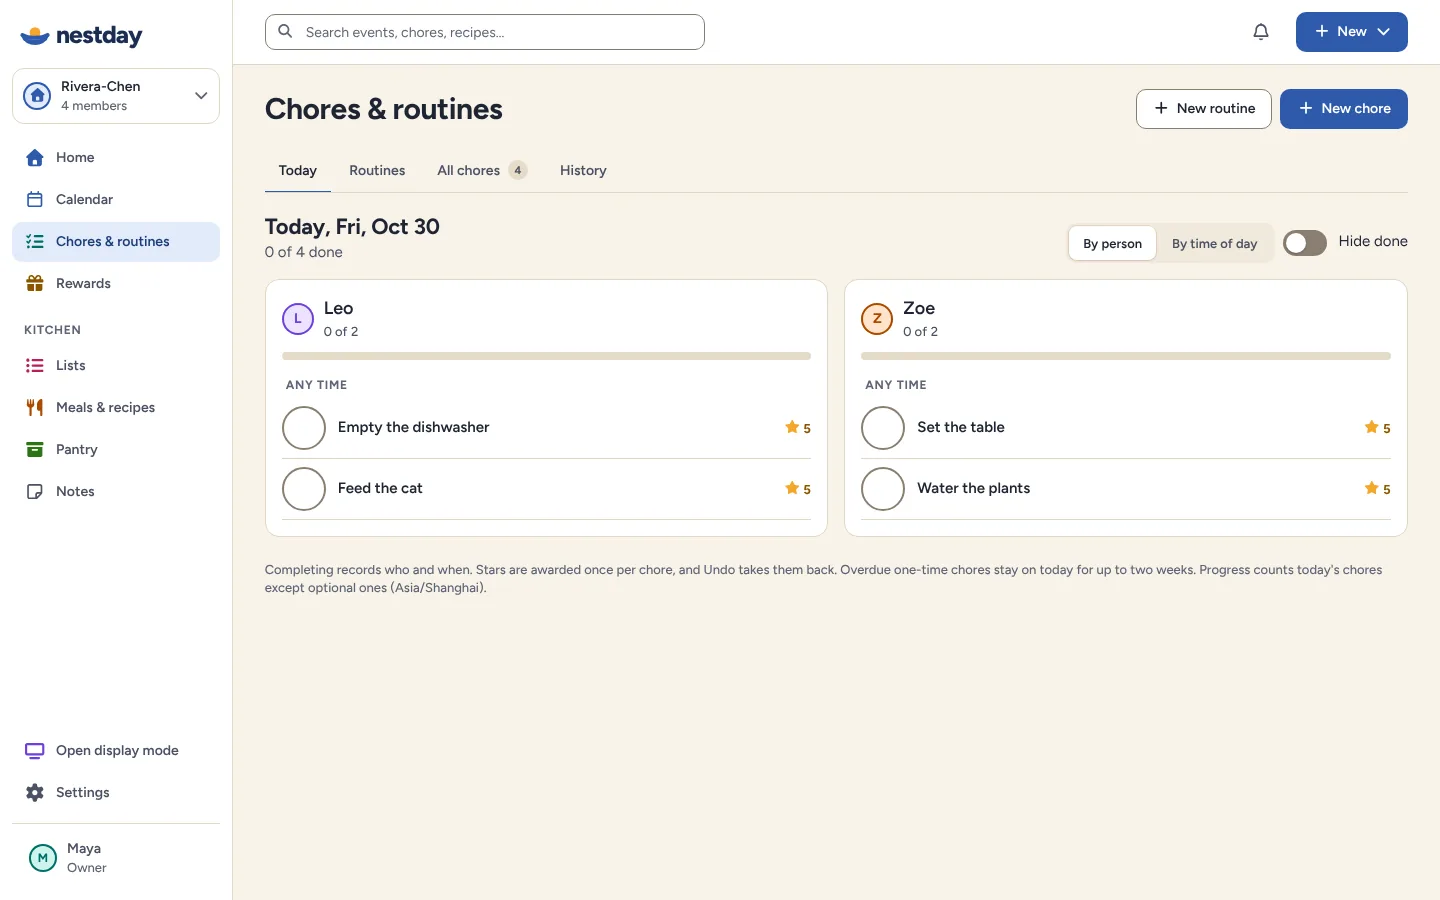Focus the search events field
Viewport: 1440px width, 900px height.
pos(485,32)
